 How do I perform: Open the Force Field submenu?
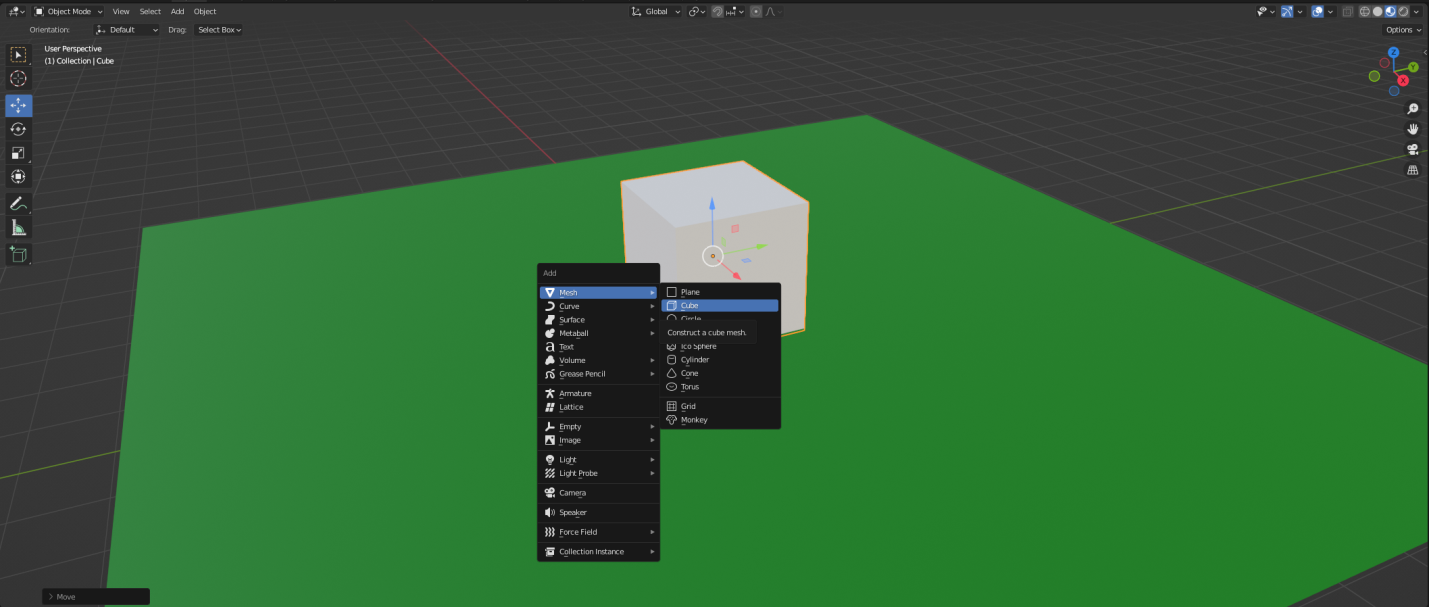click(x=599, y=532)
